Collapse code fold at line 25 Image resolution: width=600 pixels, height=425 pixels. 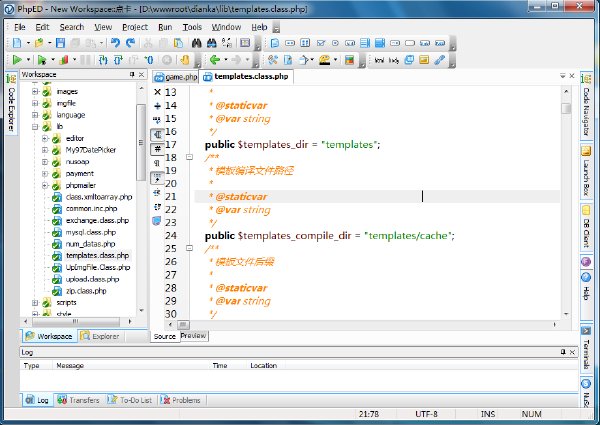click(x=189, y=248)
